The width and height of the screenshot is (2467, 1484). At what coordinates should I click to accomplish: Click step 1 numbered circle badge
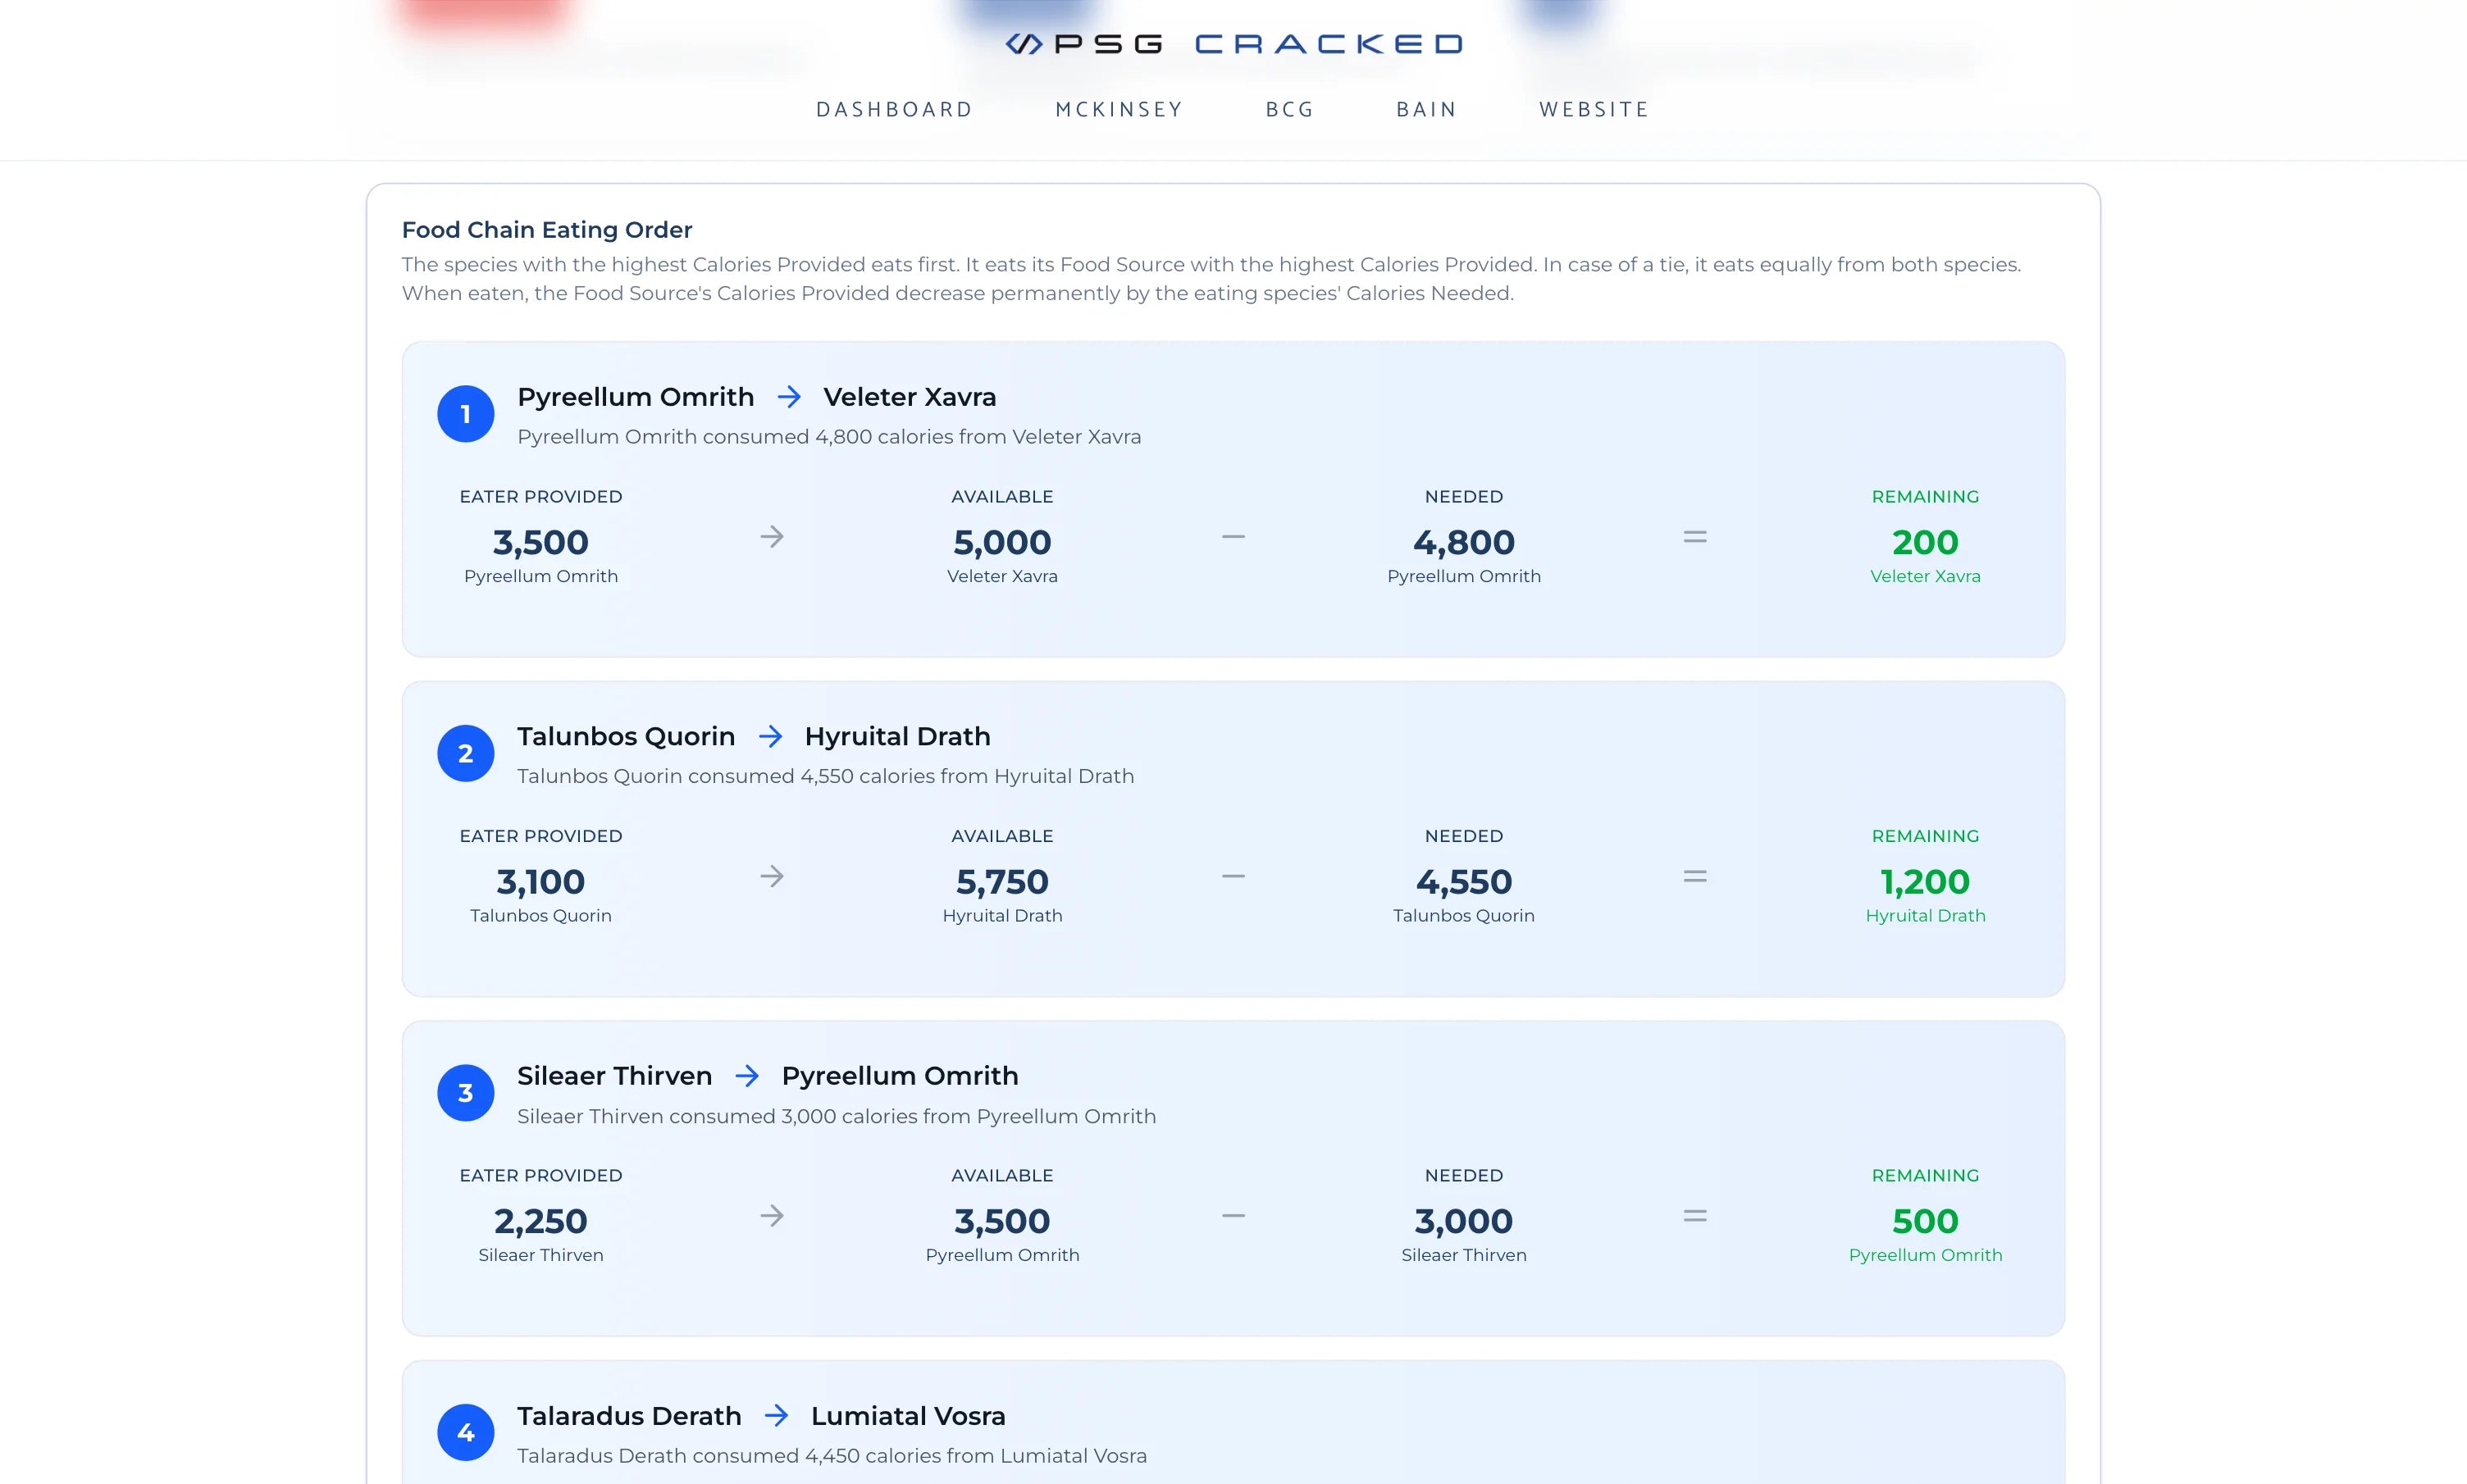[x=465, y=414]
